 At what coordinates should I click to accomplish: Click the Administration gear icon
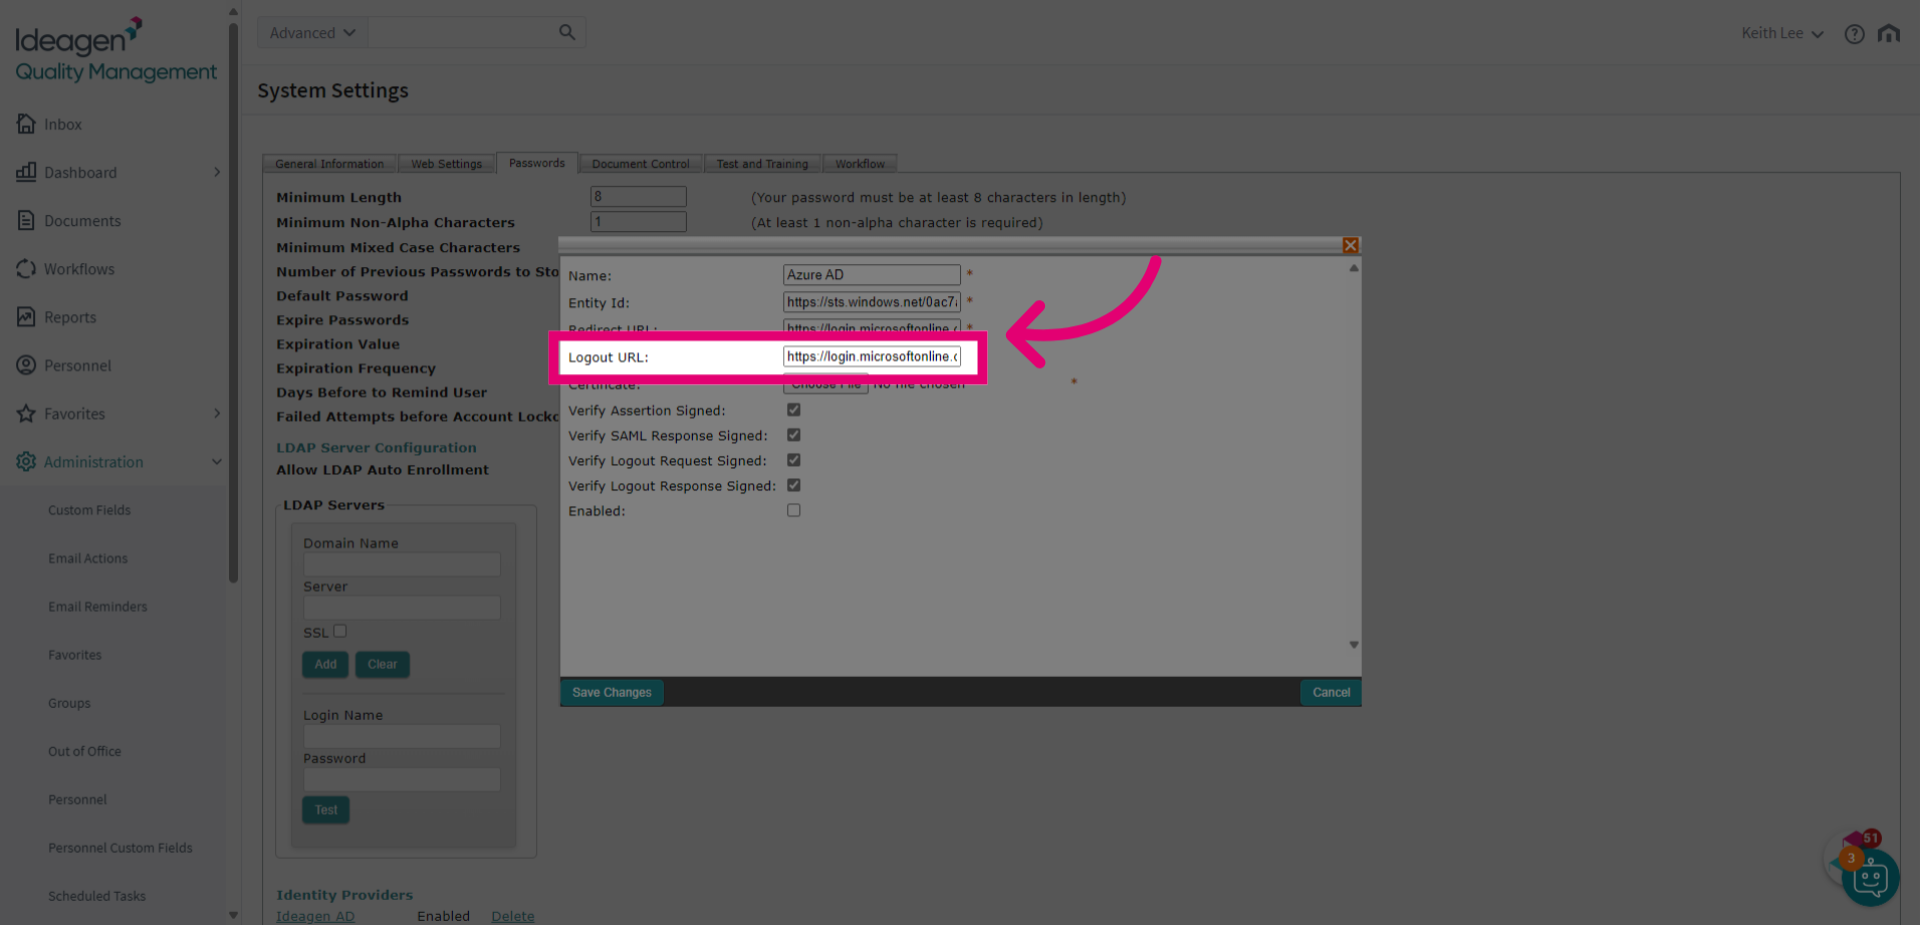click(x=26, y=461)
